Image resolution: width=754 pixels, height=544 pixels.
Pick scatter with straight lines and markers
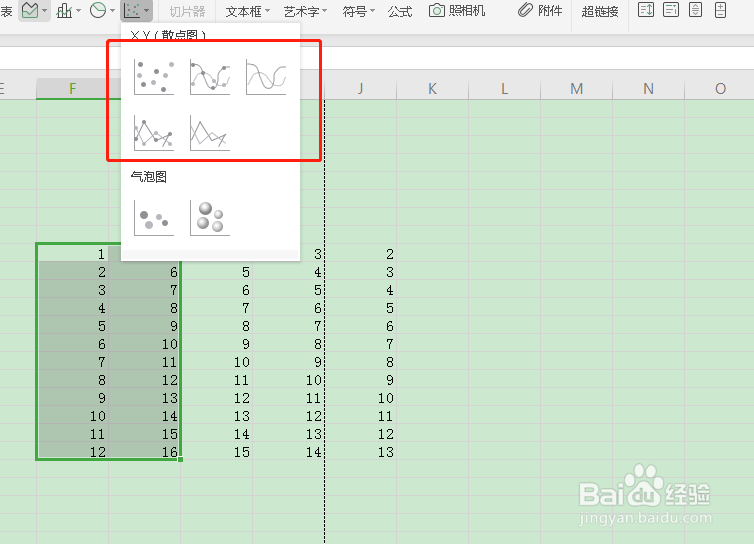point(154,133)
